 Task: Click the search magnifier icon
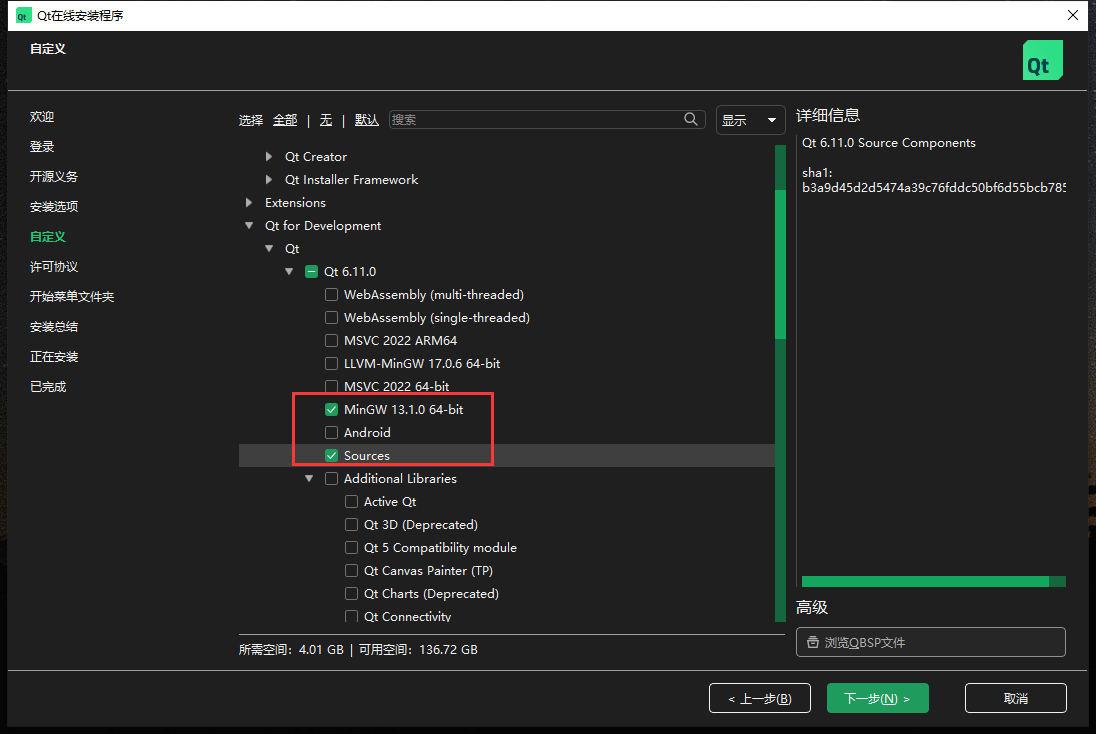[691, 120]
